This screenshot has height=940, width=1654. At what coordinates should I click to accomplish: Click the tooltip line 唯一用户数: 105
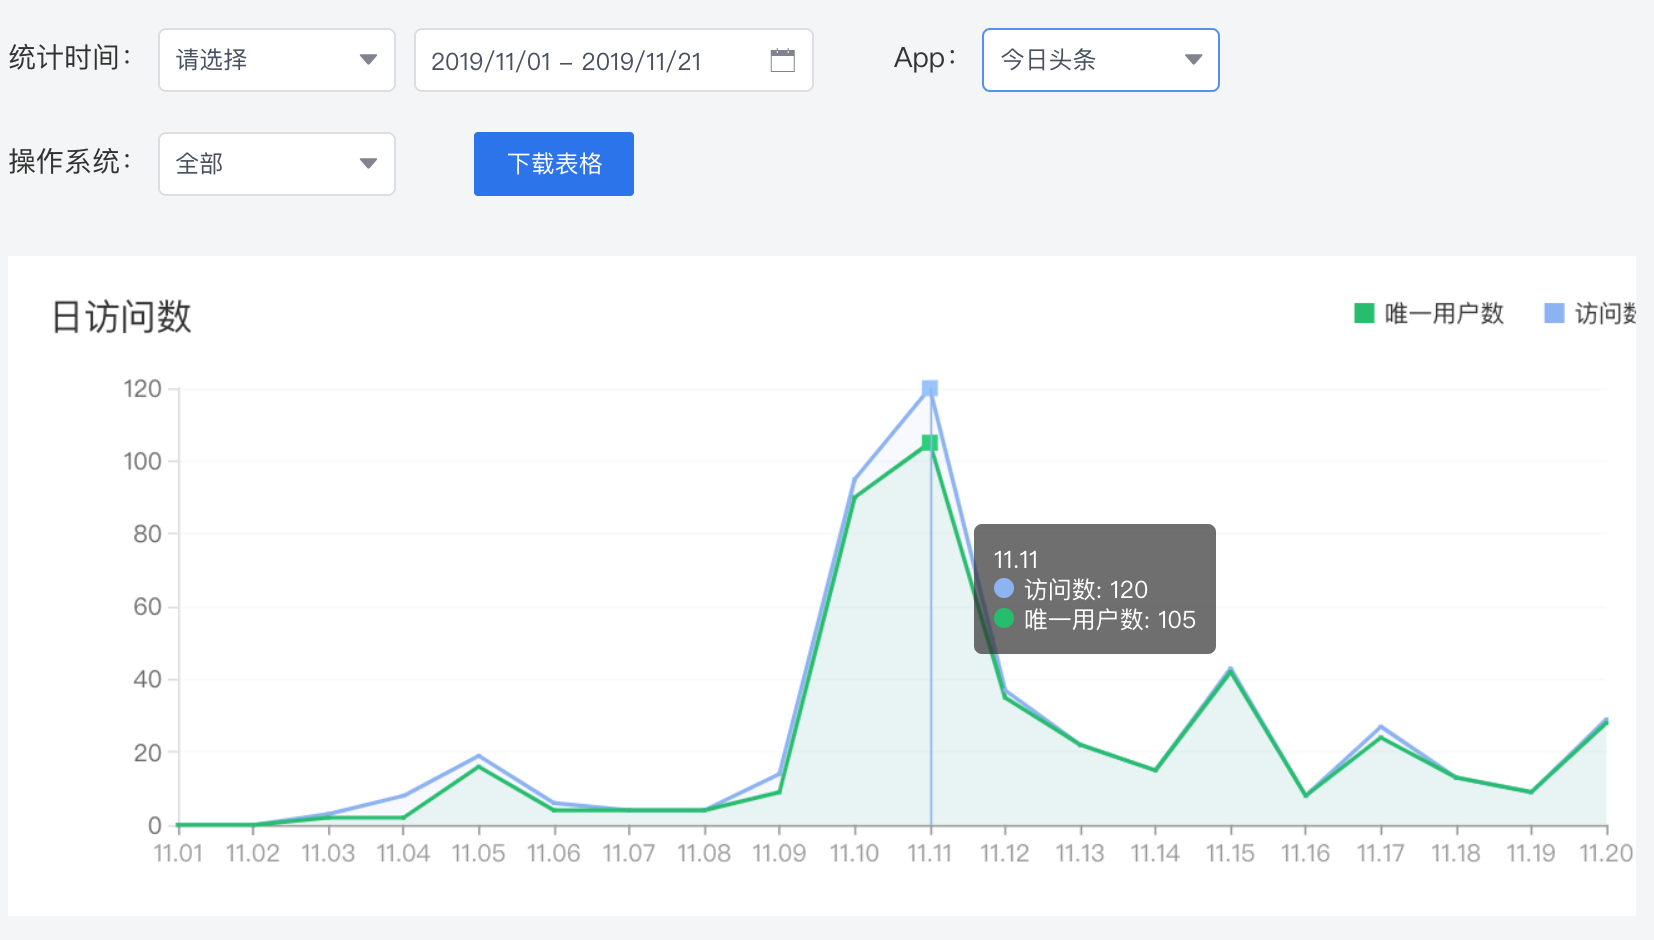click(1095, 620)
